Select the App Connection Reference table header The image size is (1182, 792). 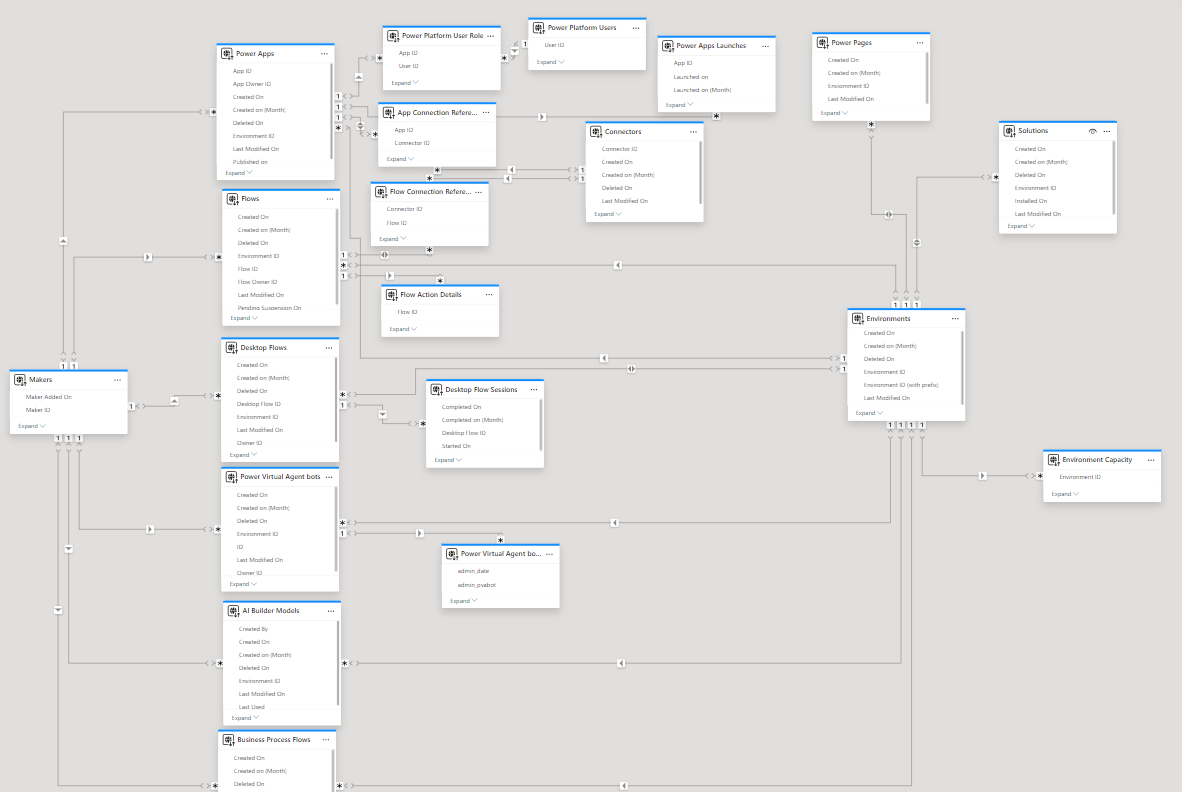coord(437,112)
